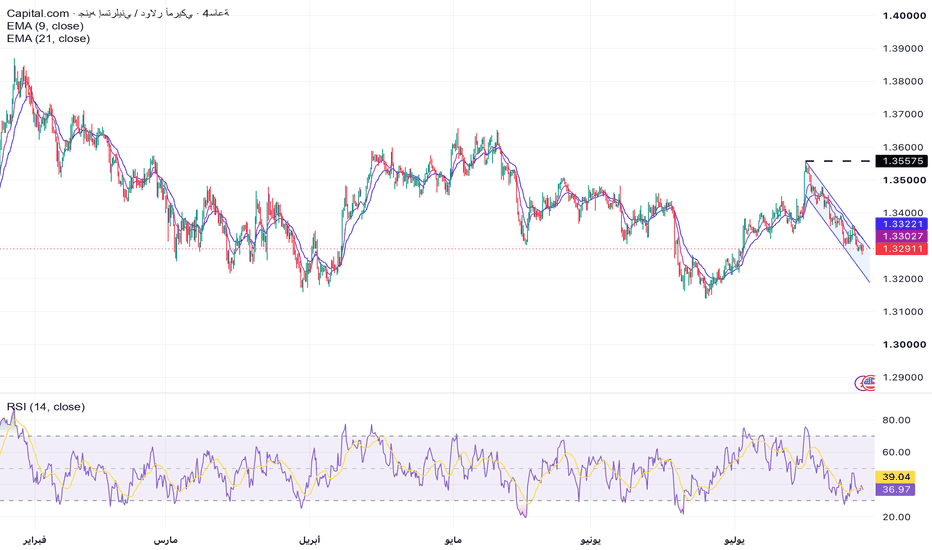Image resolution: width=932 pixels, height=550 pixels.
Task: Click the مايو month label on time axis
Action: click(x=453, y=540)
